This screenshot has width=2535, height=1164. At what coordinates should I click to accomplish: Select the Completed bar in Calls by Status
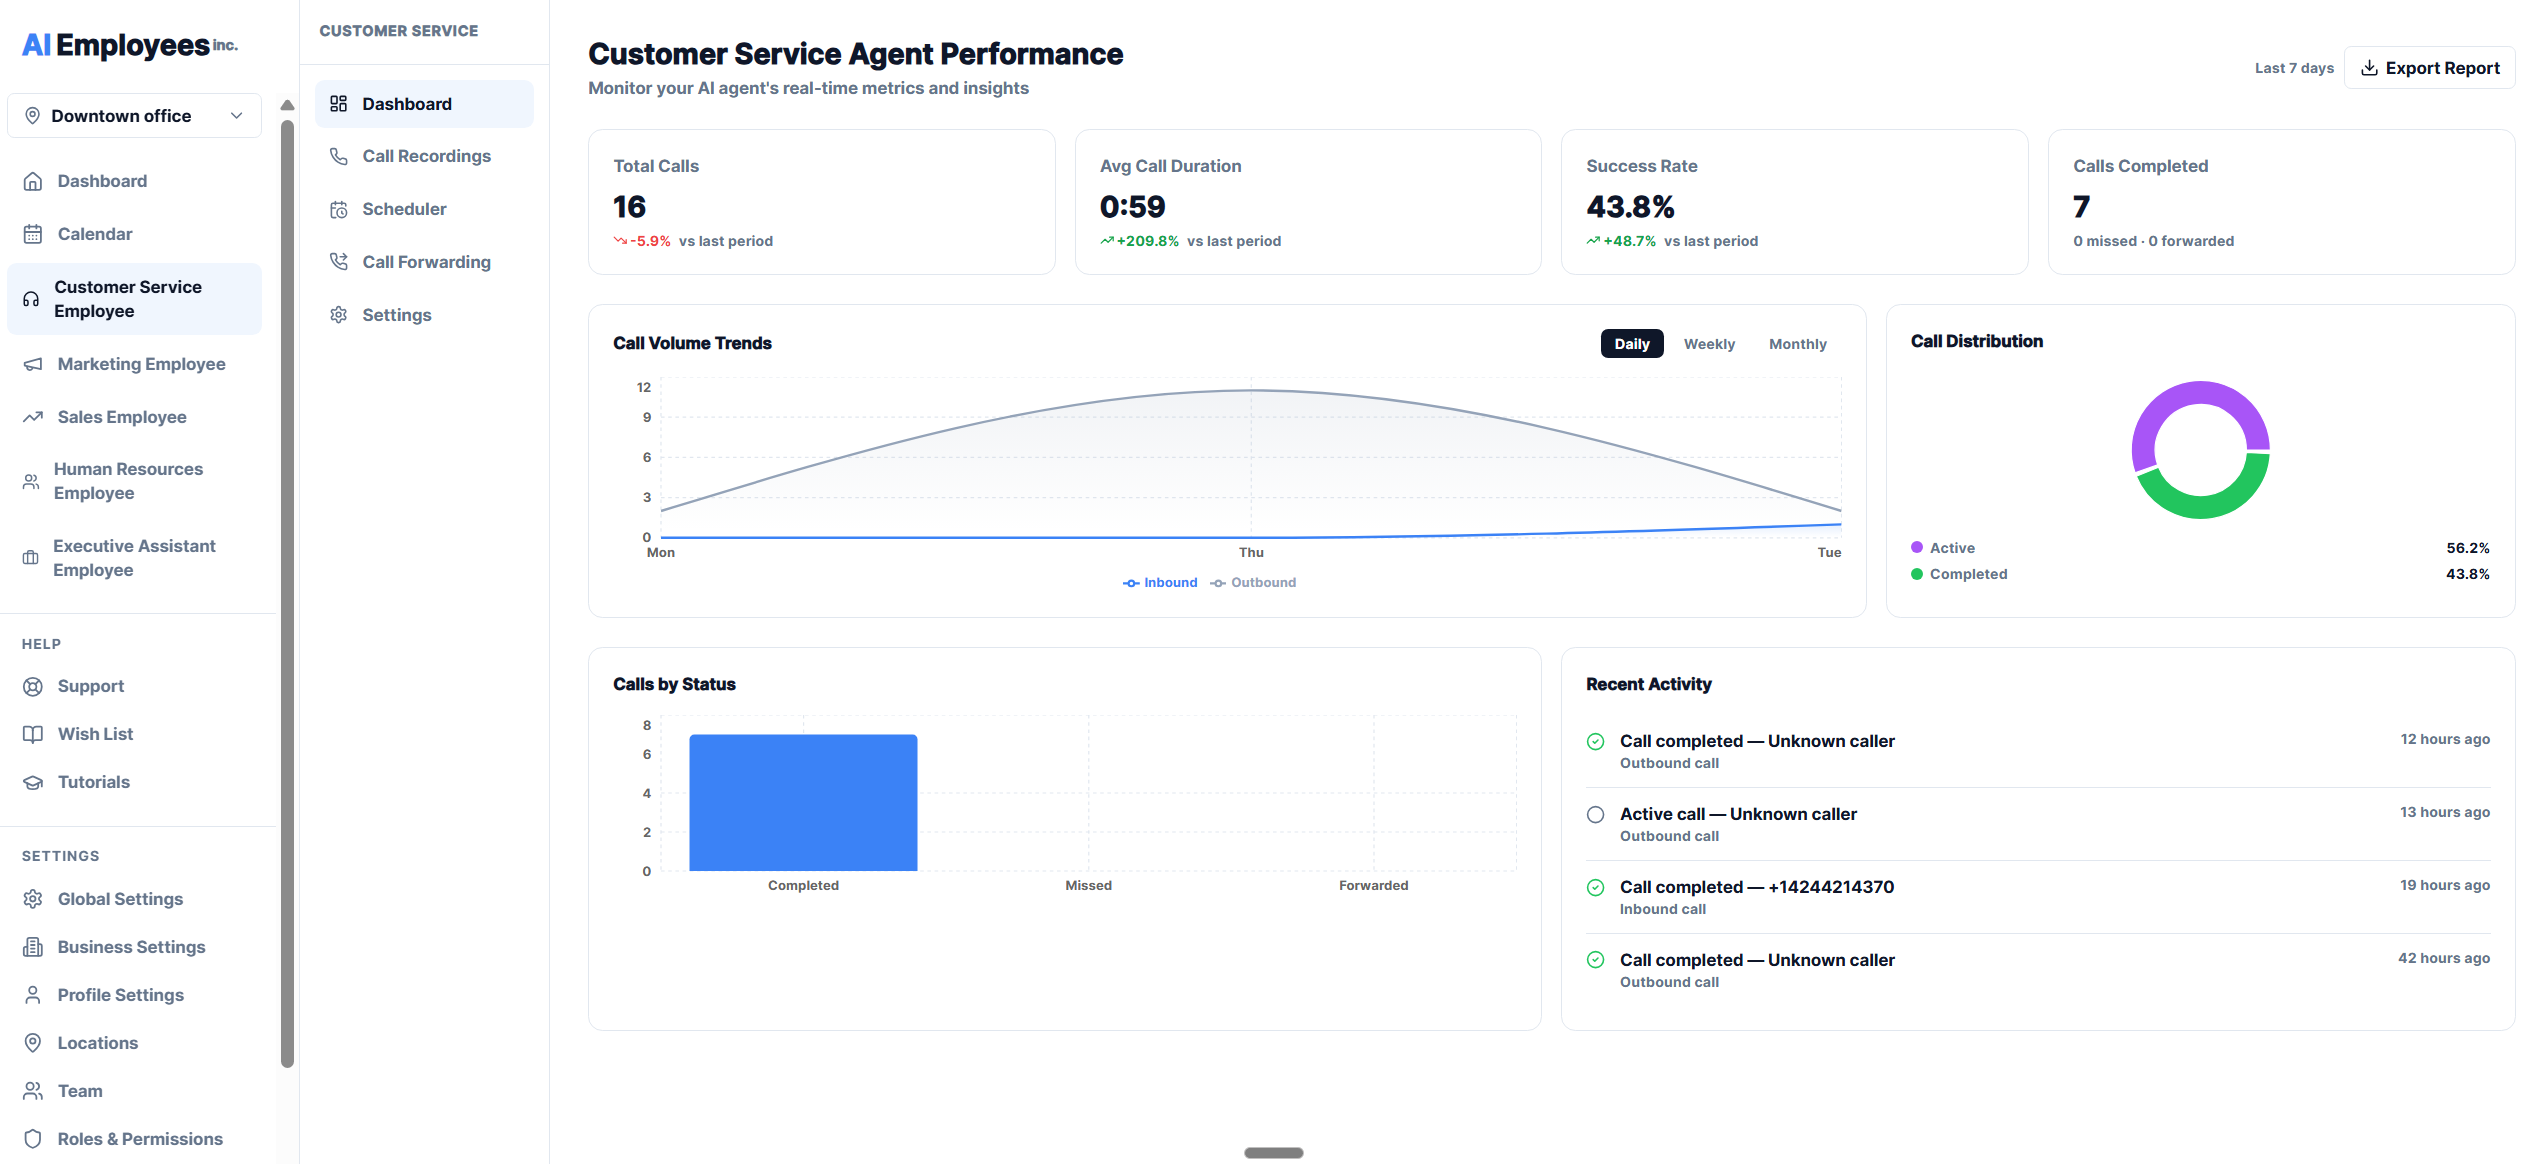point(803,801)
